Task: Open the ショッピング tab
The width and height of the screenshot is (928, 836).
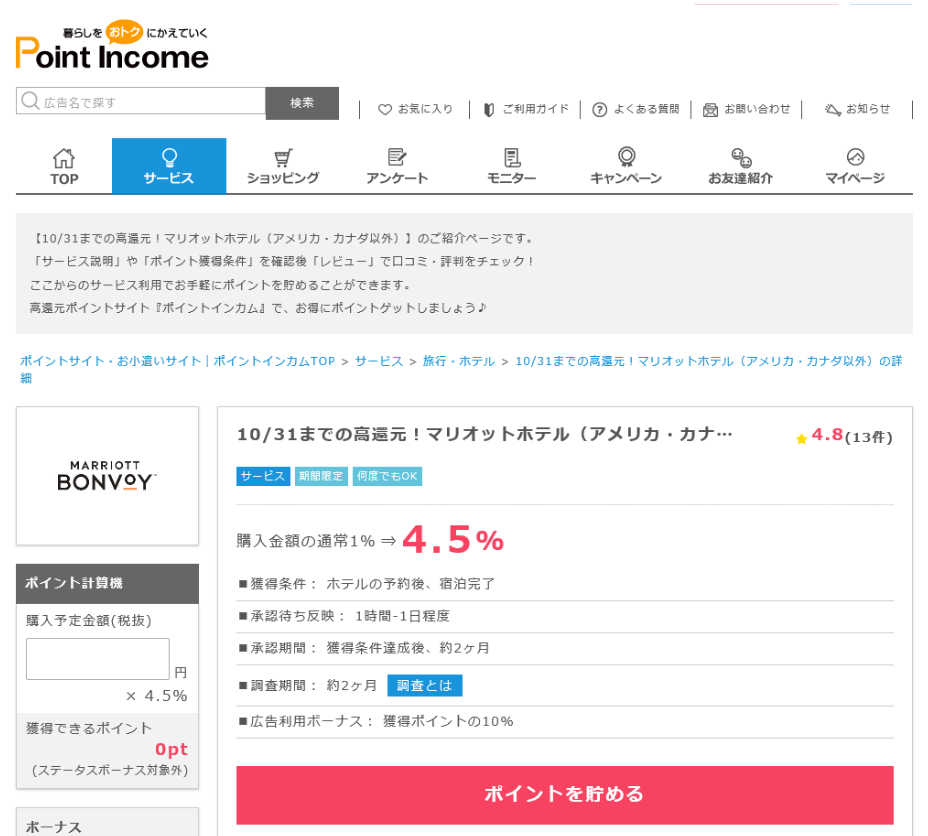Action: 283,166
